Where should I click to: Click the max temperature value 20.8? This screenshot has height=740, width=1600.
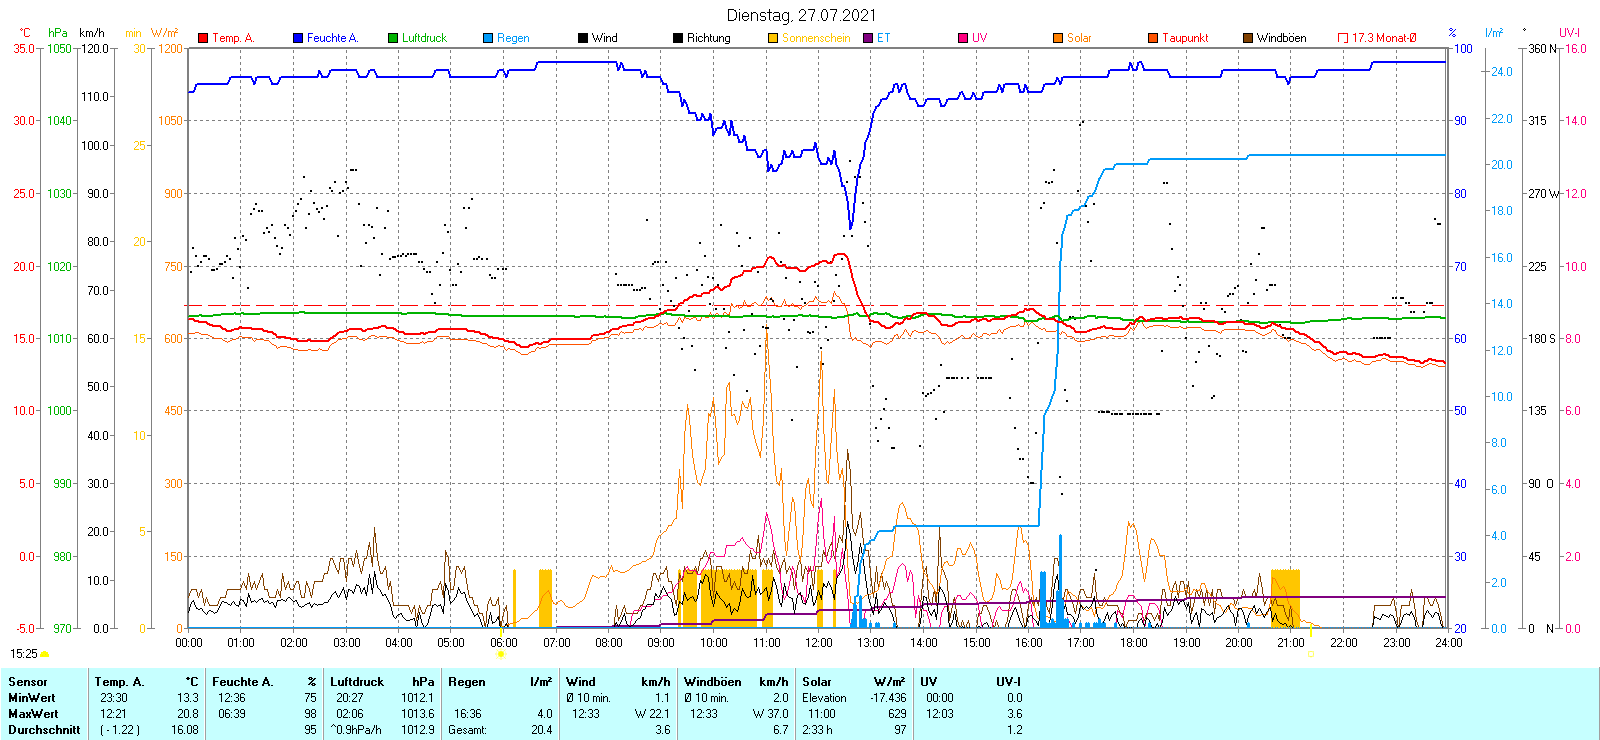(188, 714)
